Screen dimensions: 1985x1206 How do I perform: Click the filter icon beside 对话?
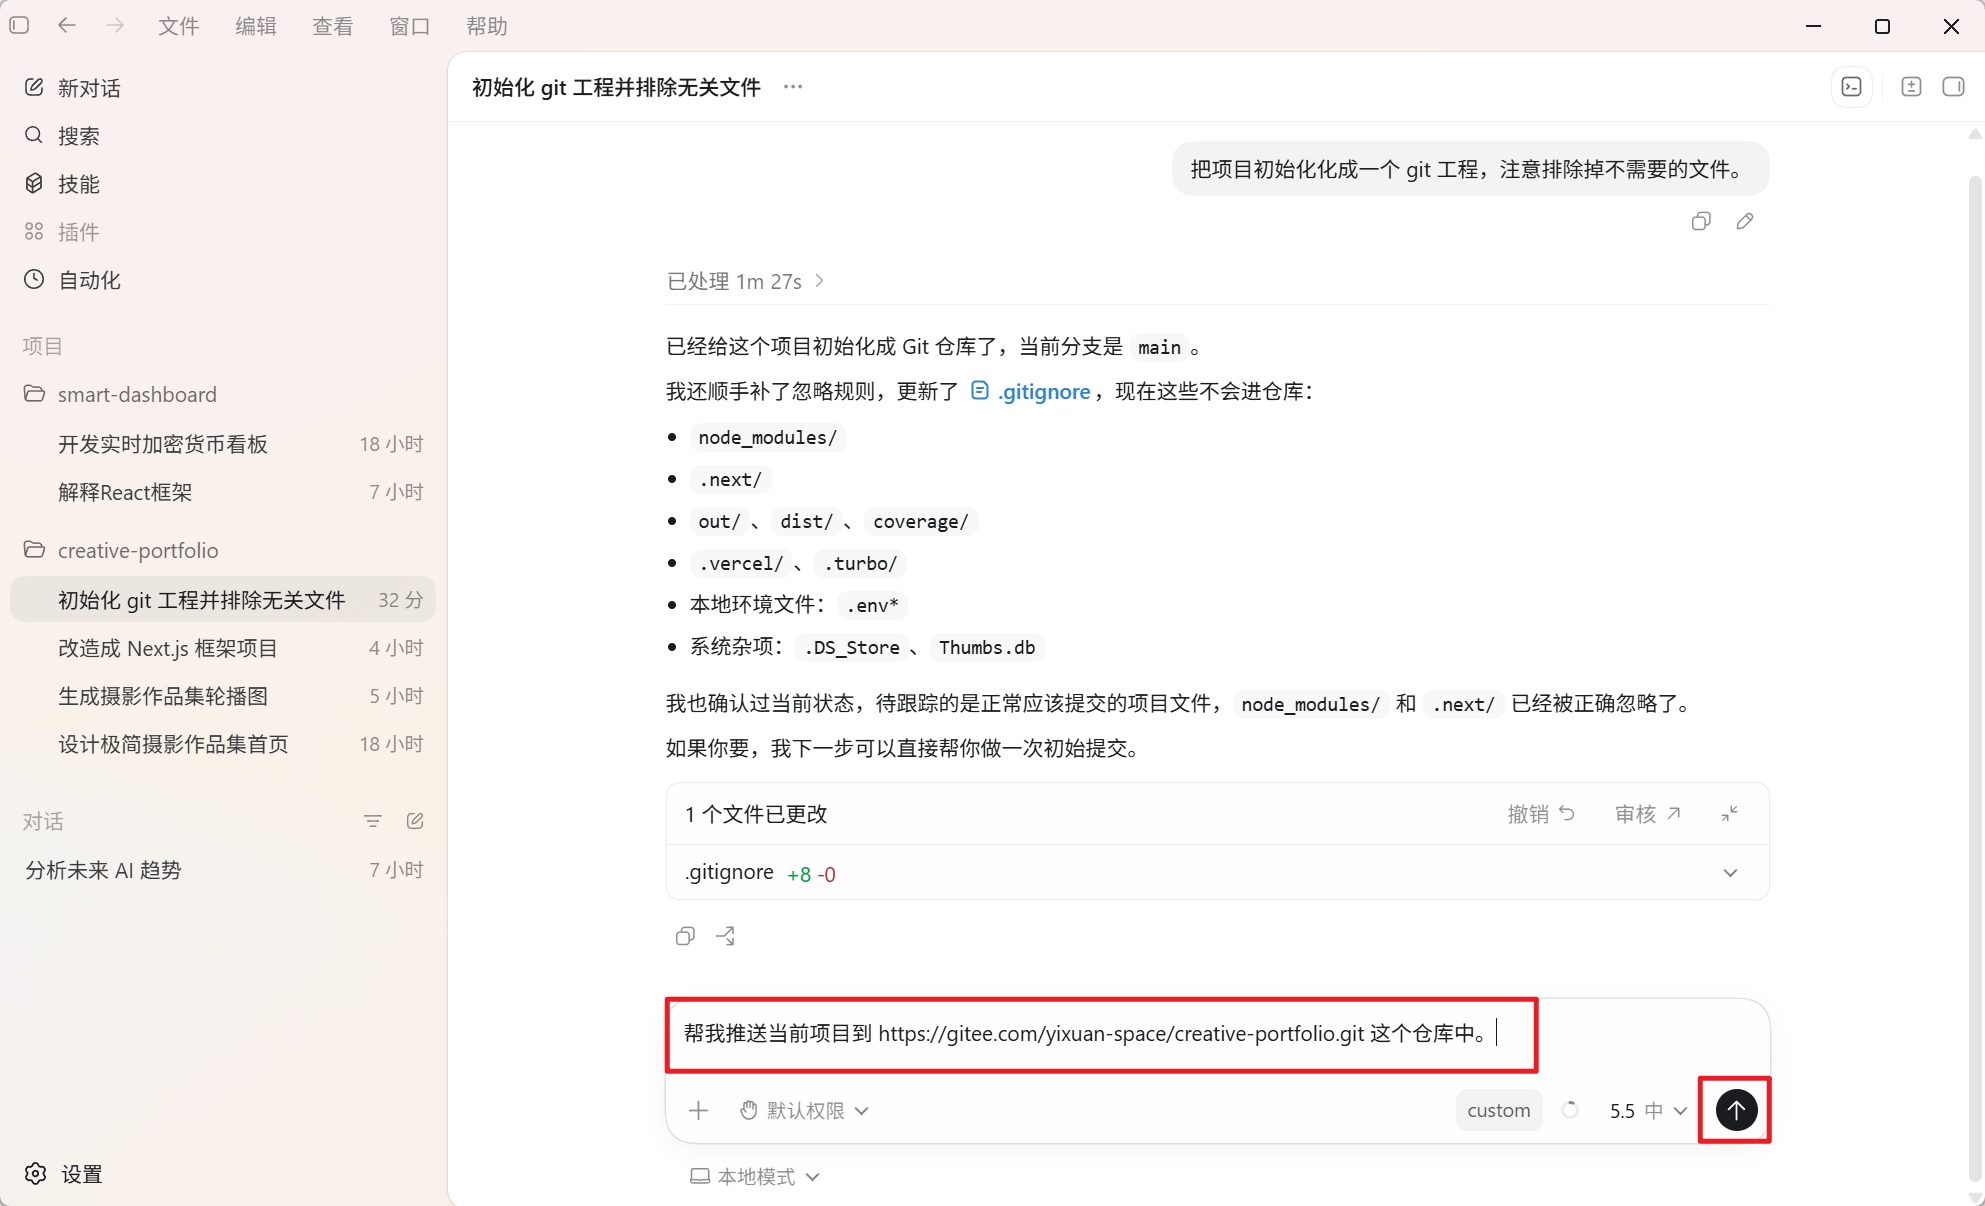pos(373,821)
